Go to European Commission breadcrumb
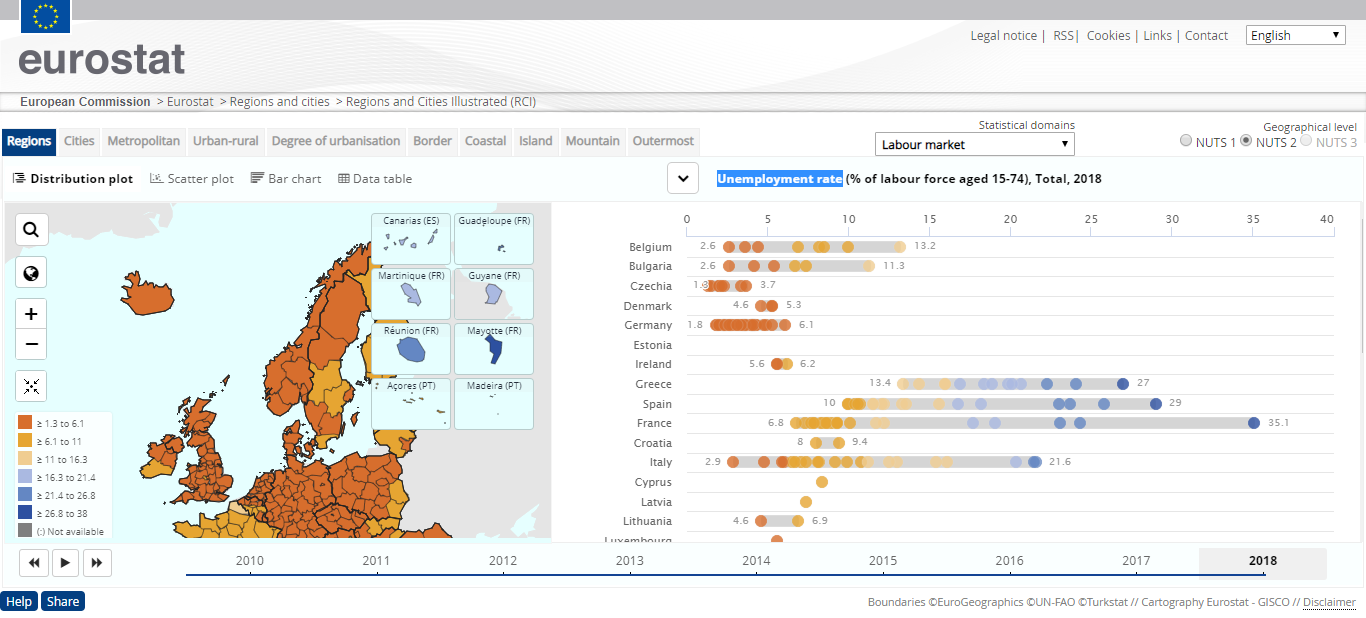This screenshot has width=1366, height=618. [x=86, y=101]
